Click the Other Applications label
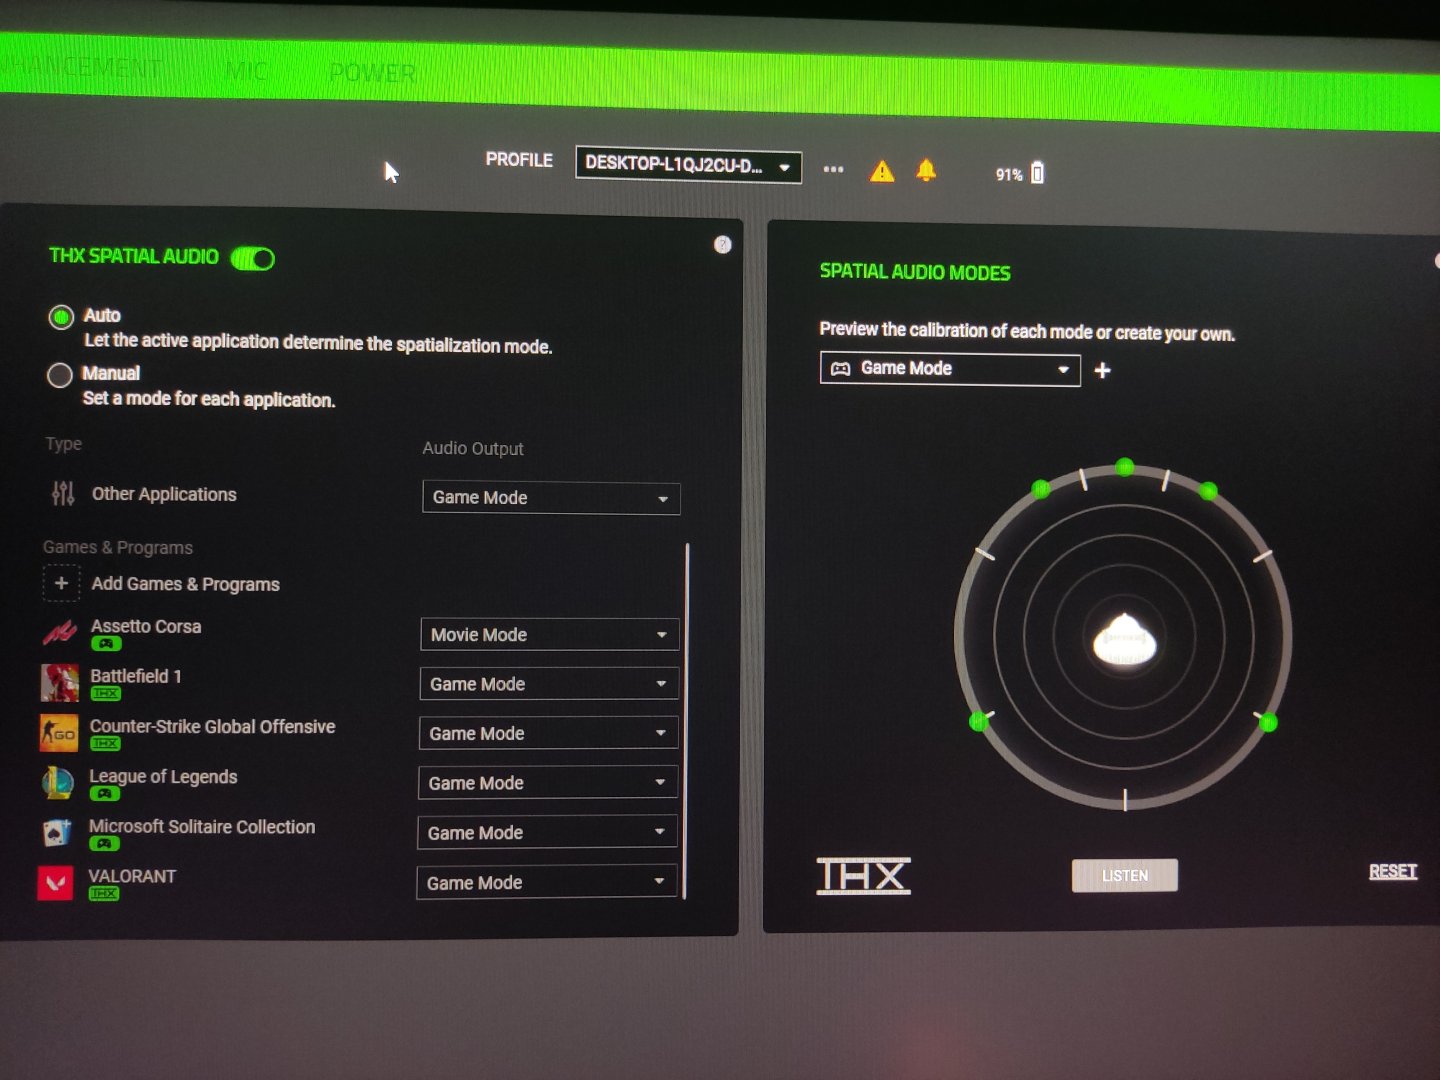 (164, 494)
